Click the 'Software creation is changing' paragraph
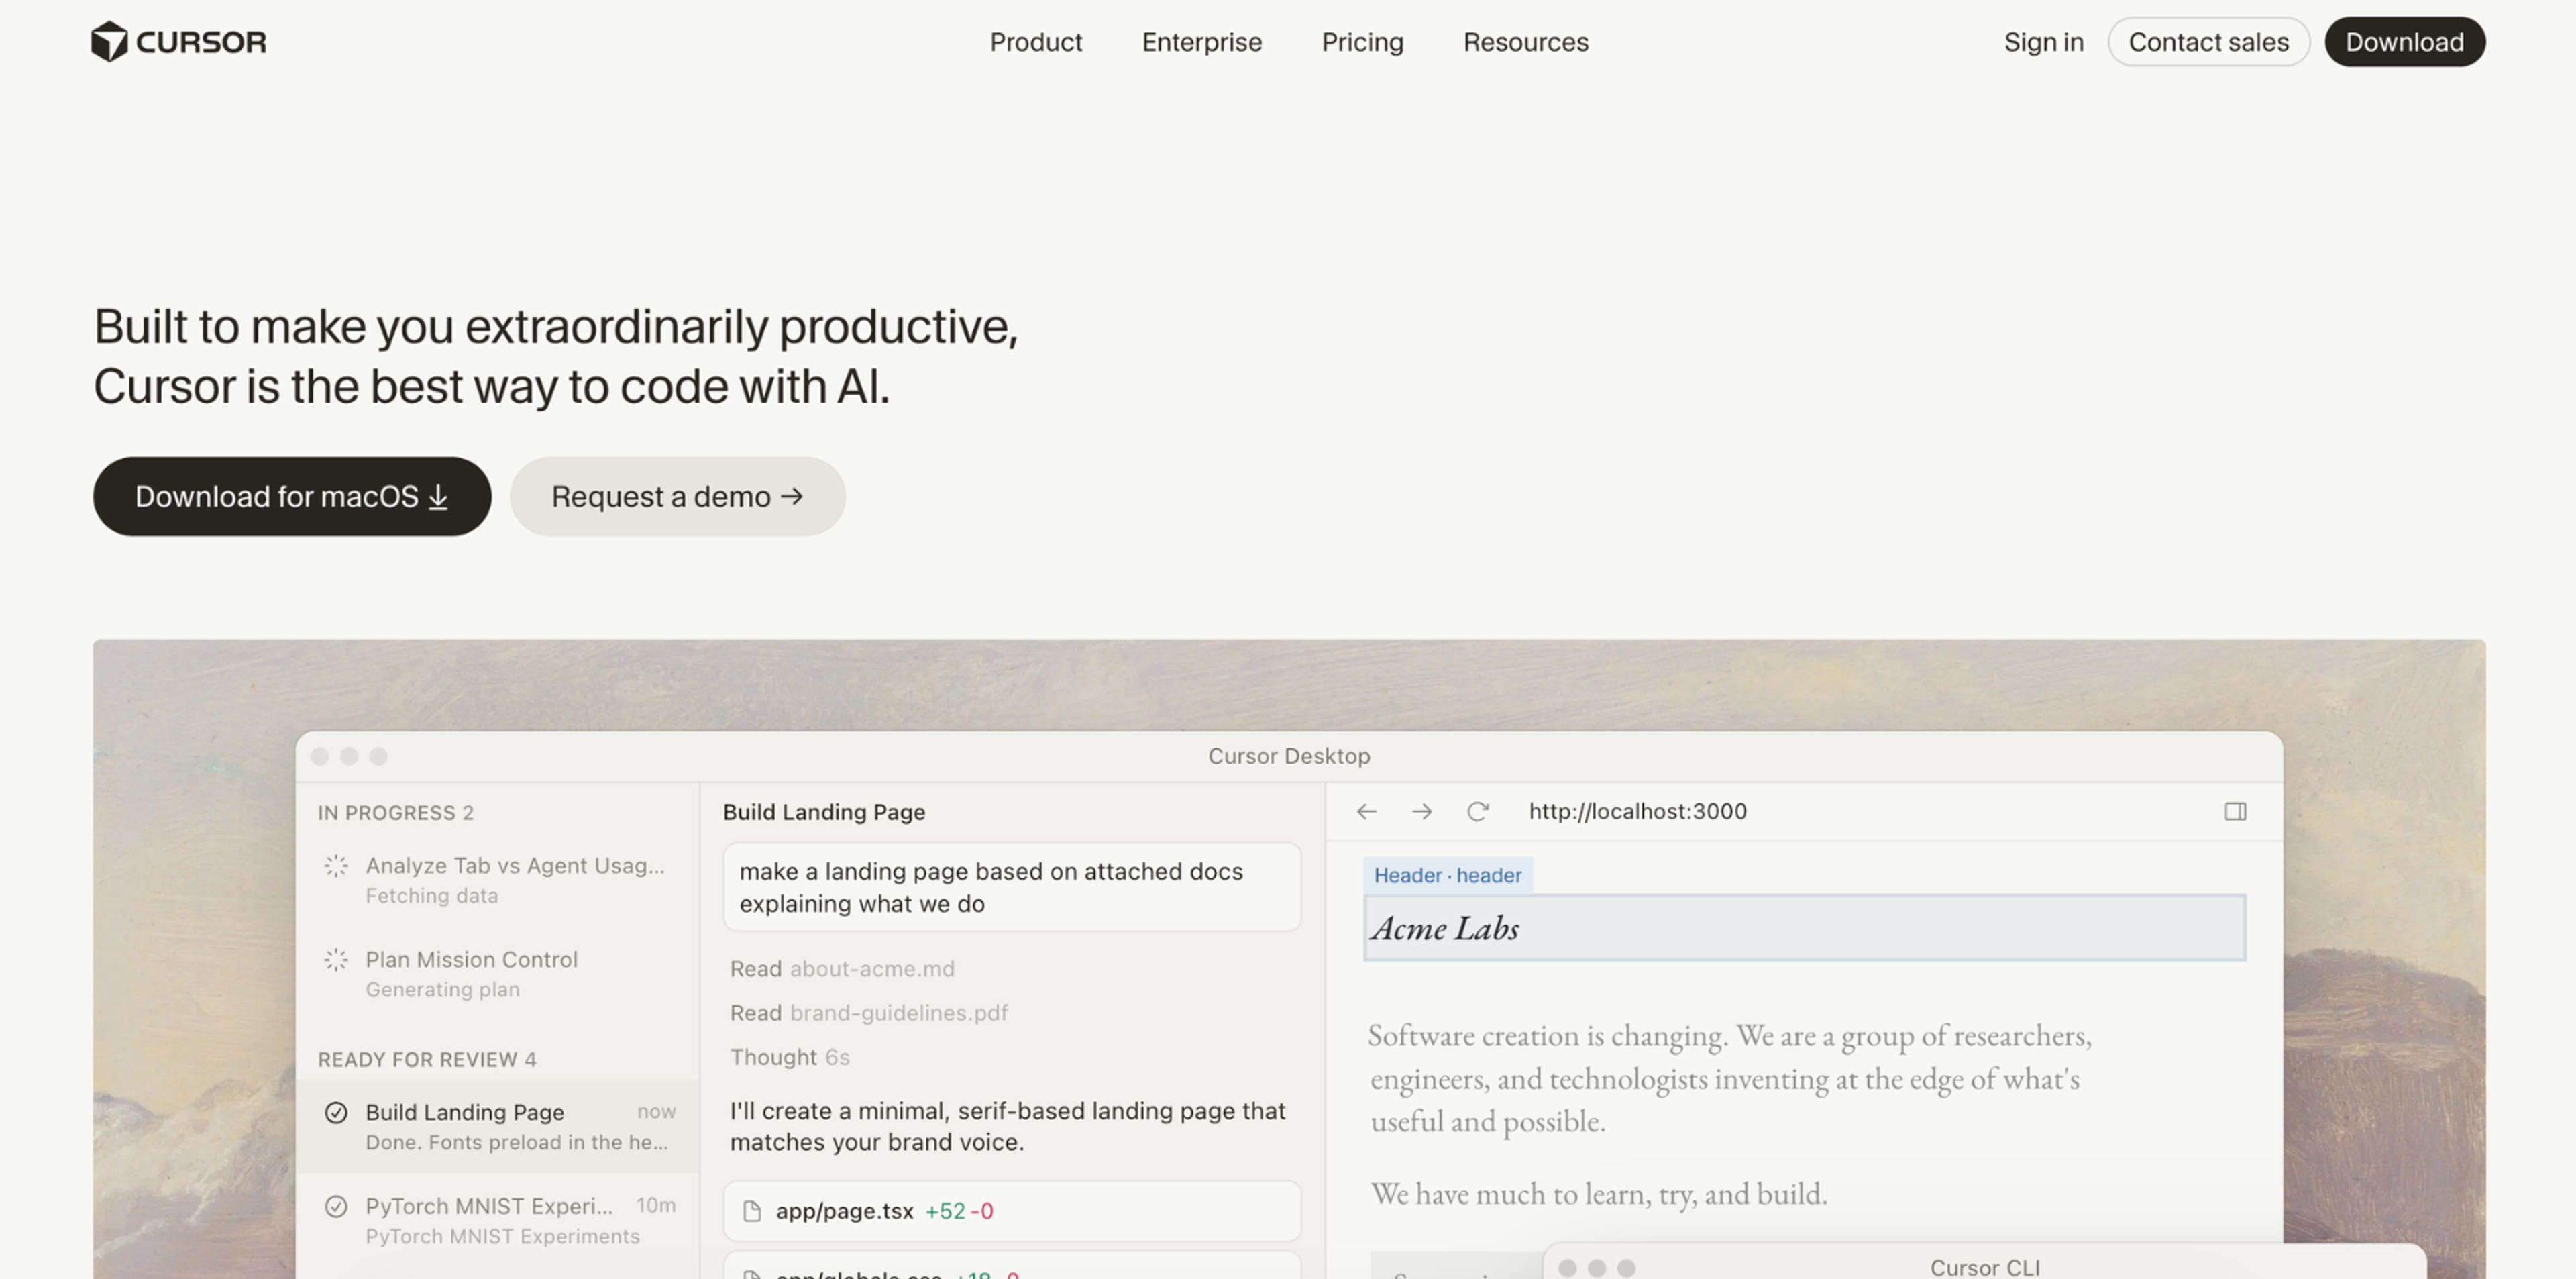This screenshot has height=1279, width=2576. [1730, 1078]
